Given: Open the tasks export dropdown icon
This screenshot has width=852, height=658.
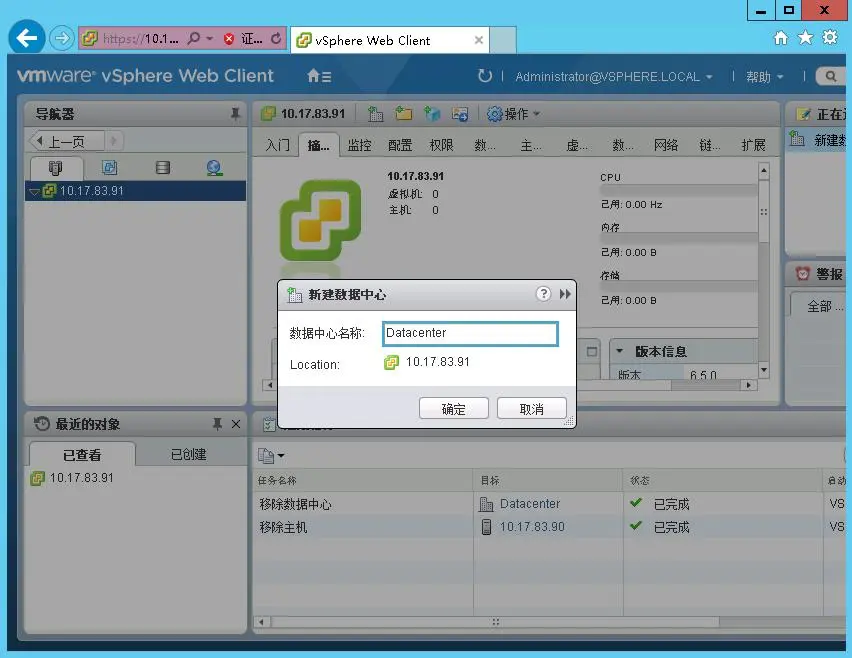Looking at the screenshot, I should point(271,456).
